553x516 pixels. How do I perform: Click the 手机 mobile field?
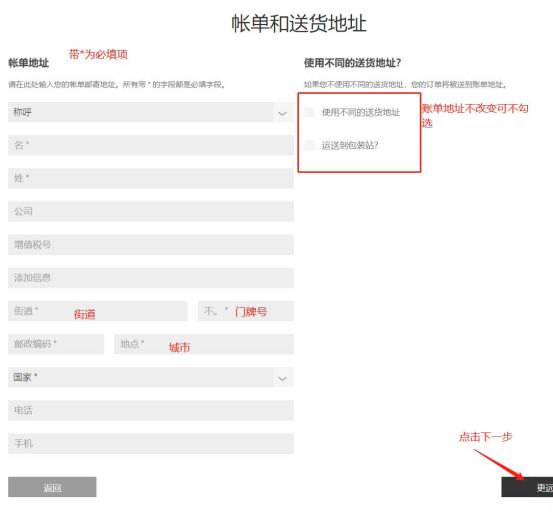pyautogui.click(x=151, y=443)
